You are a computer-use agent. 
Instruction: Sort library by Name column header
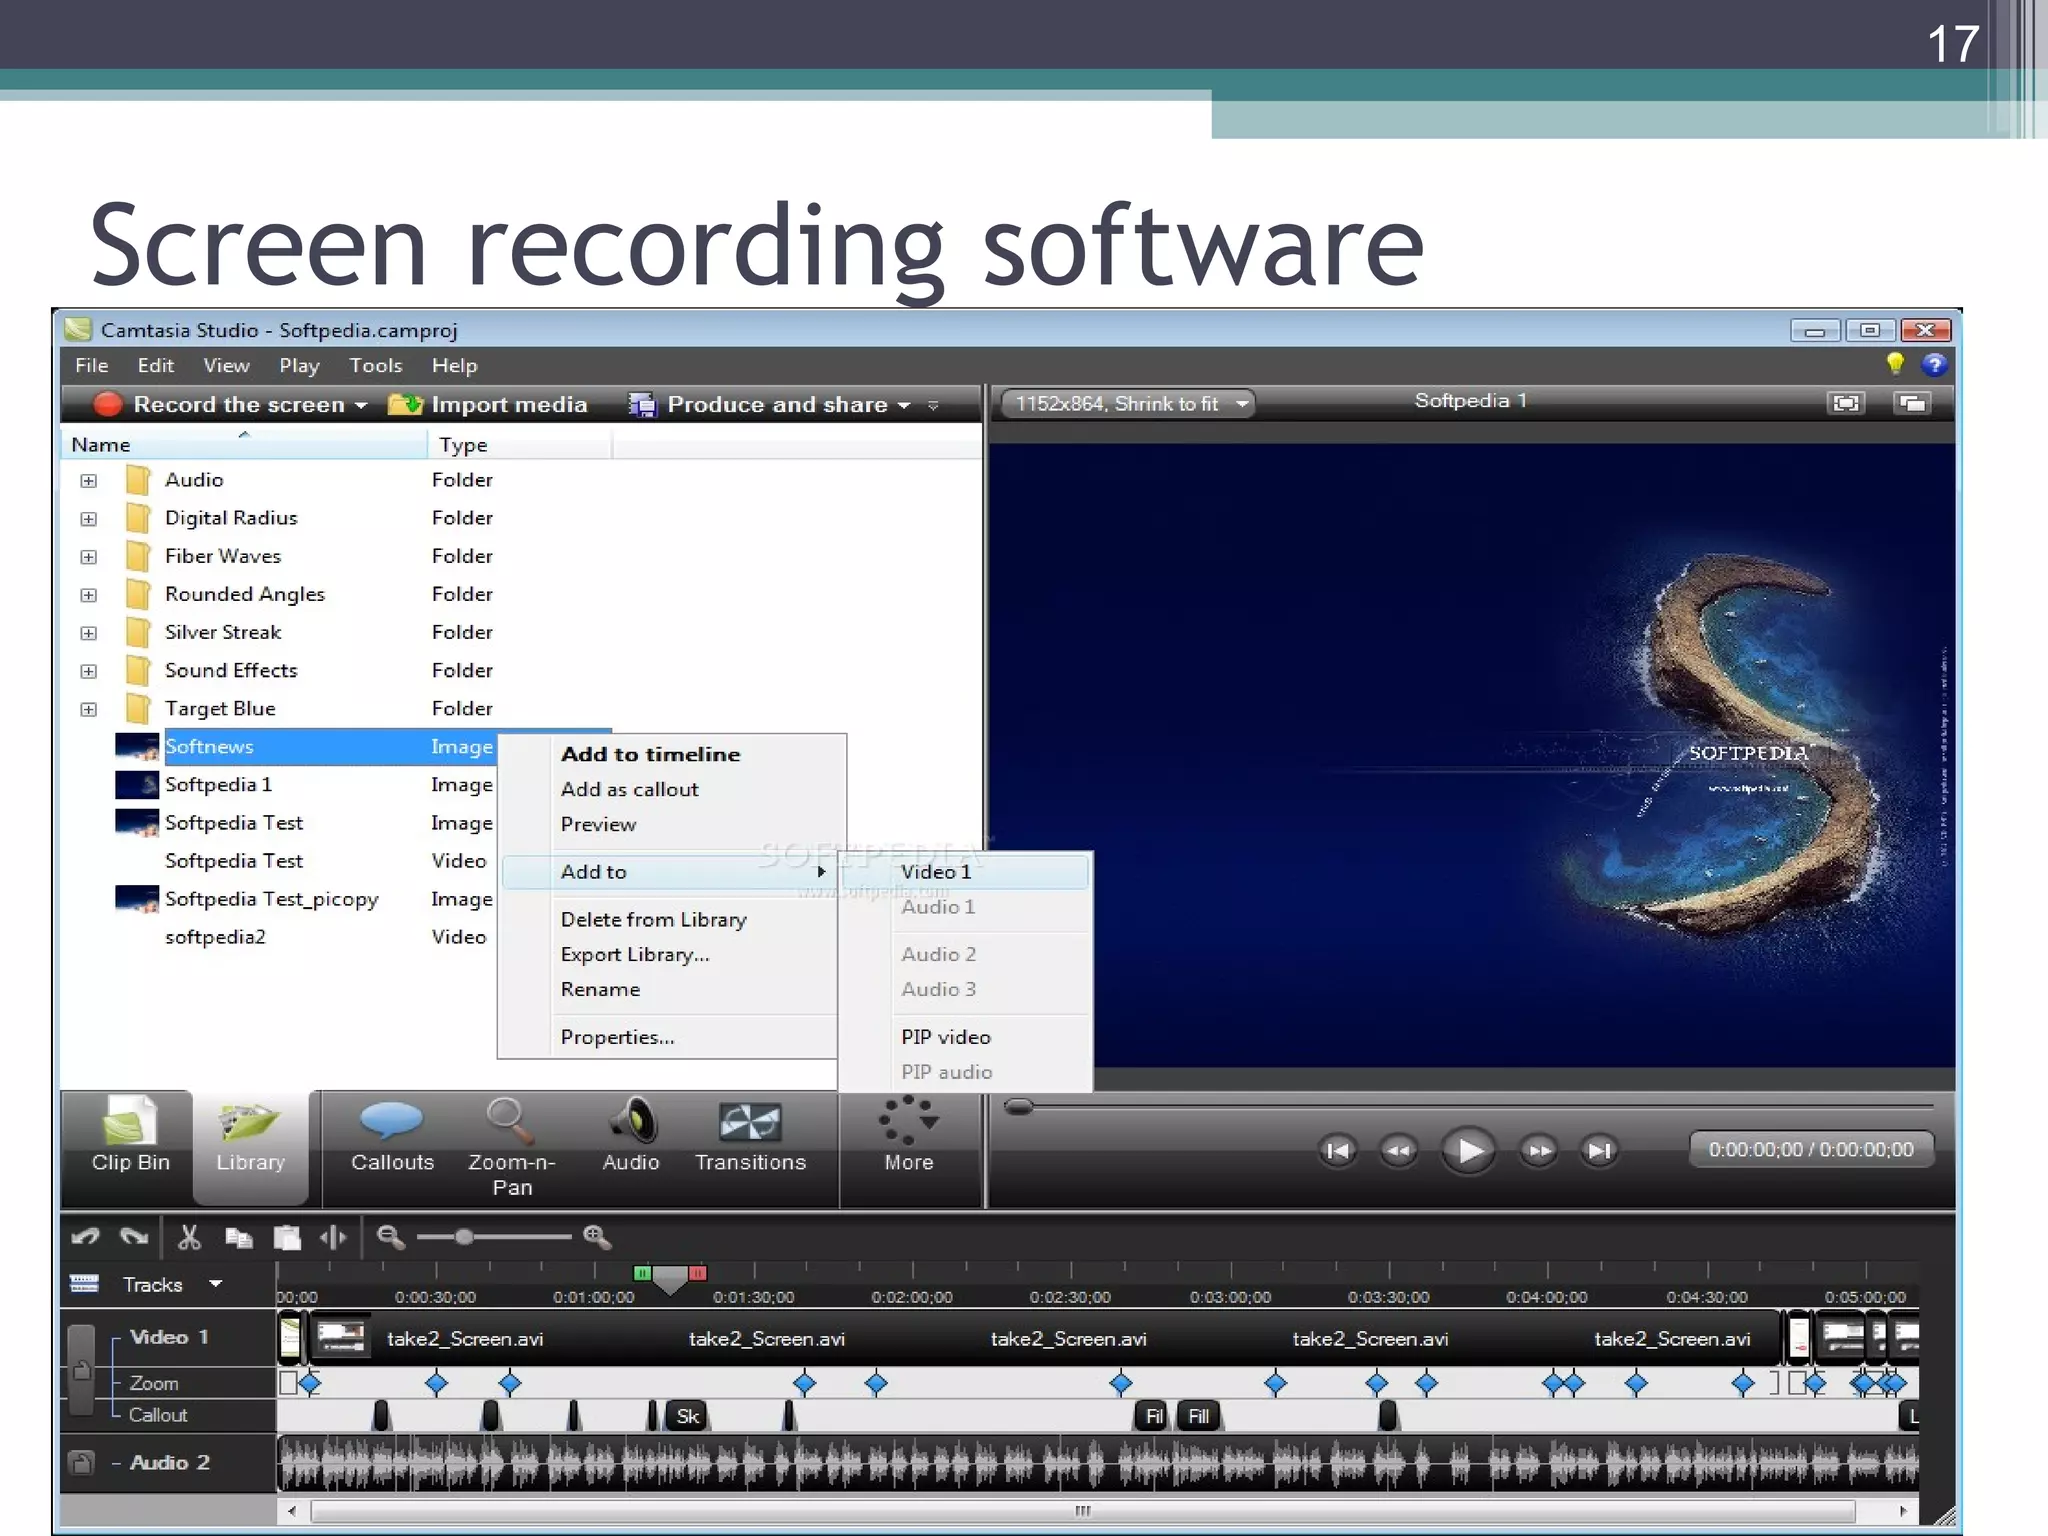[x=245, y=444]
